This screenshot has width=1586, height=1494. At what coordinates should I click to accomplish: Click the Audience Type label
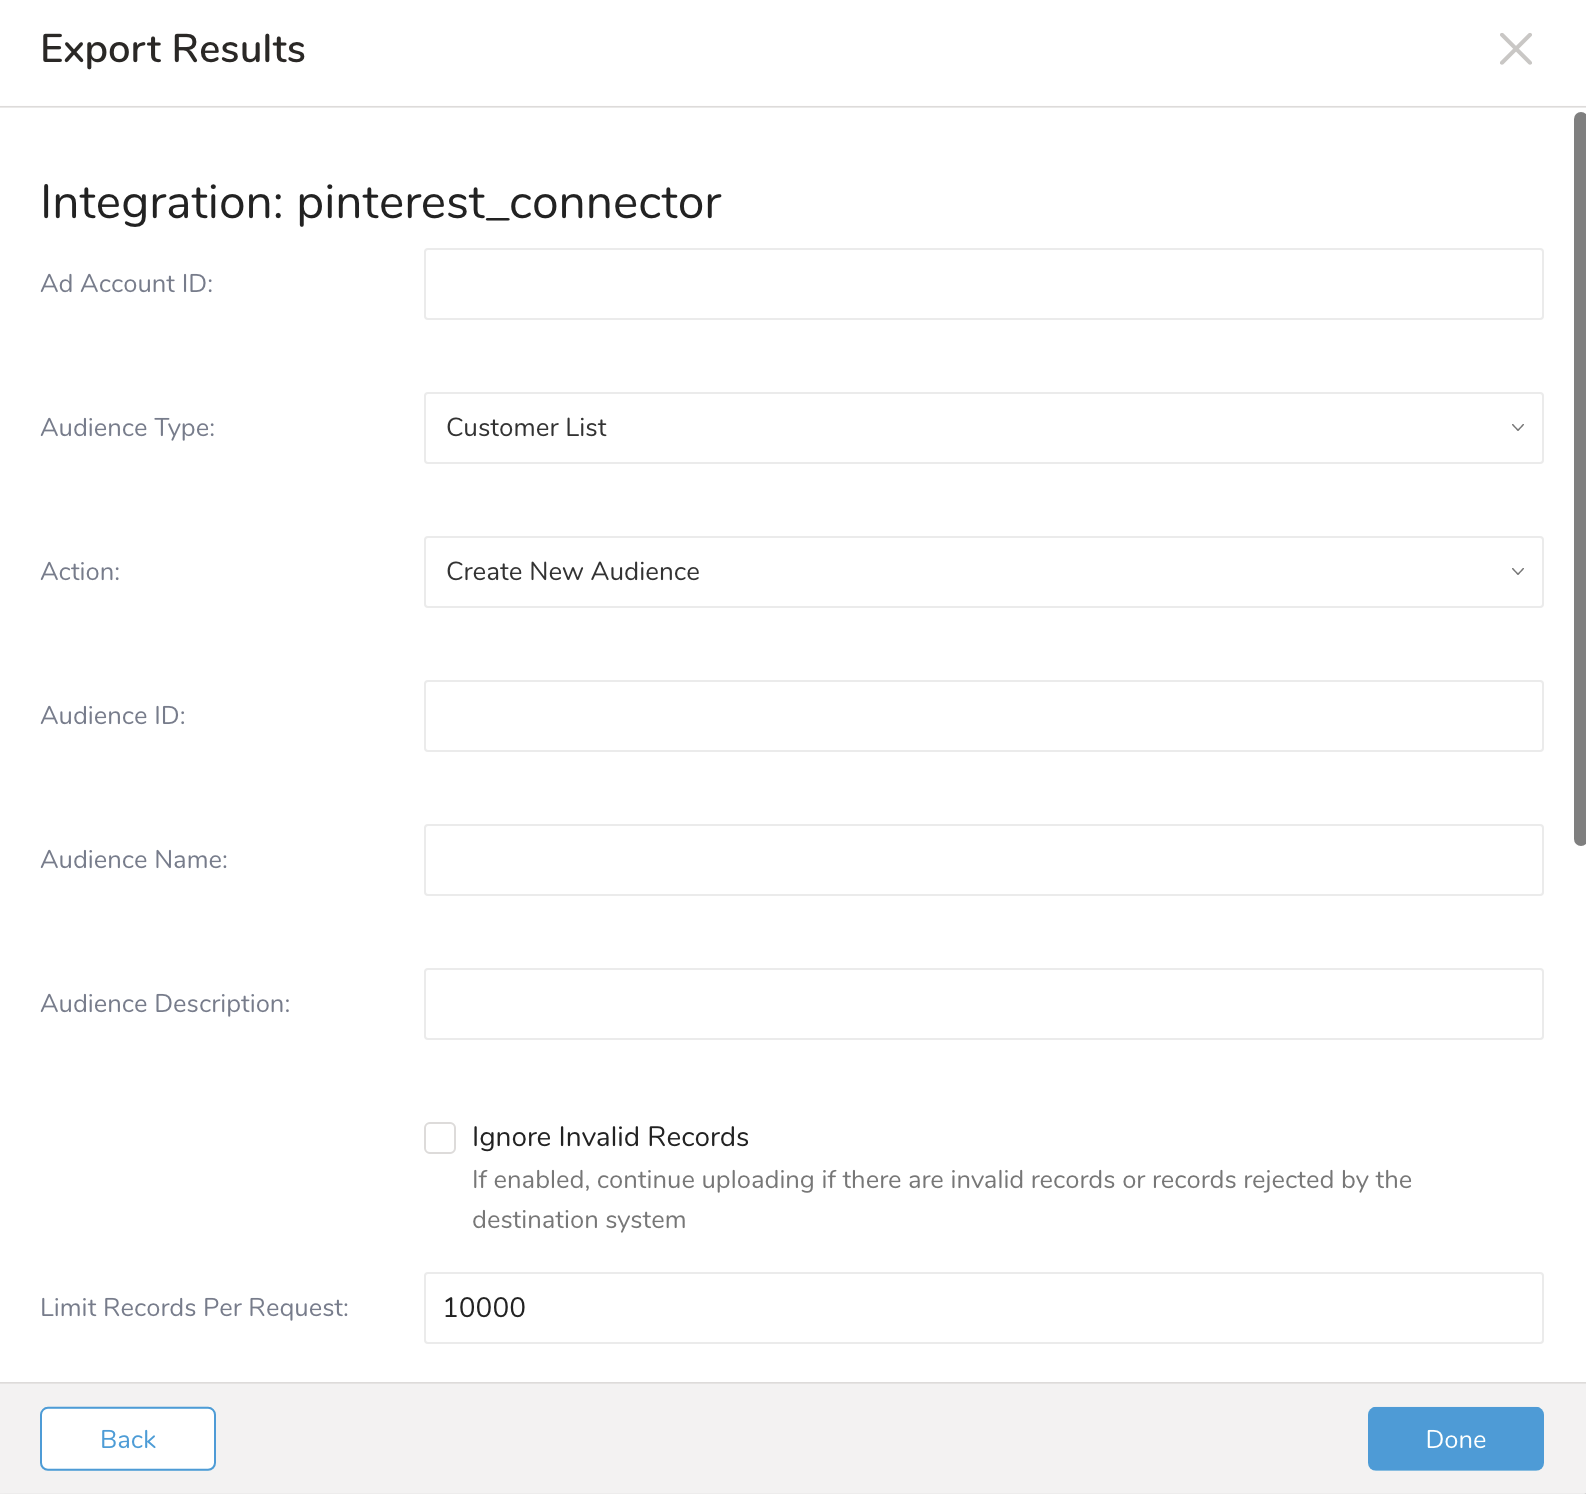(x=128, y=428)
